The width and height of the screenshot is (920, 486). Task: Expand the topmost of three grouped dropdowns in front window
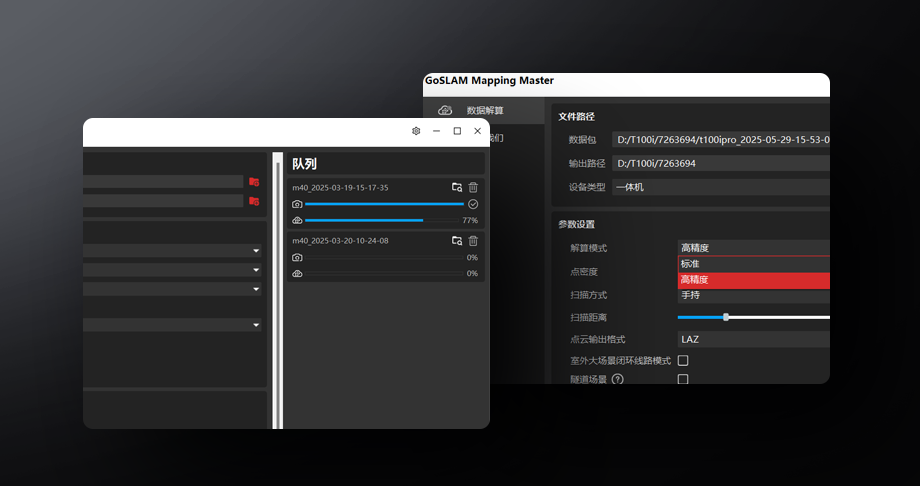[172, 251]
